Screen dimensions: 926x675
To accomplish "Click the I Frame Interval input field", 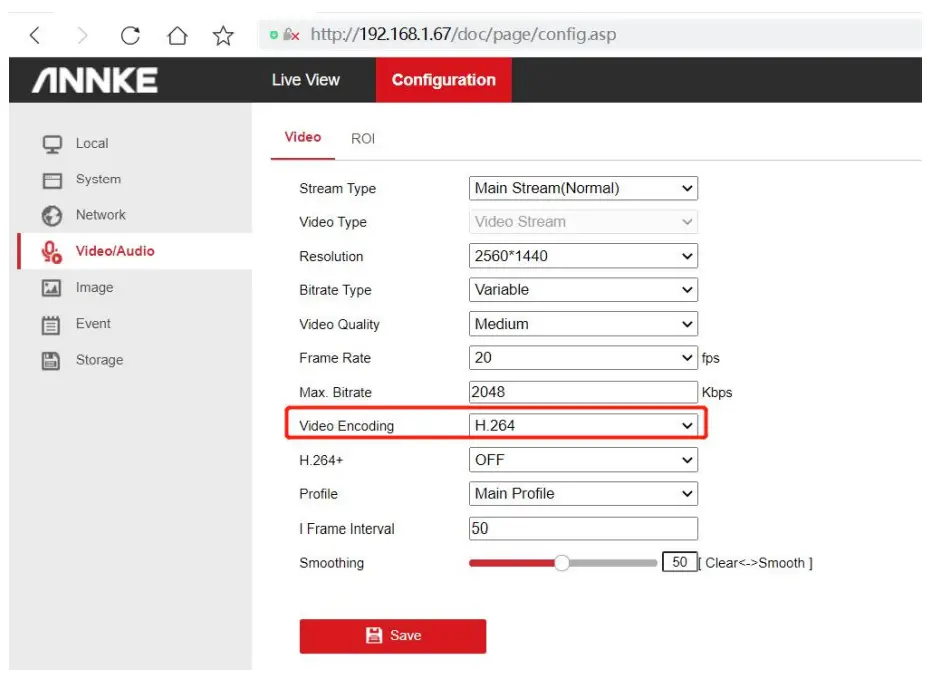I will [583, 529].
